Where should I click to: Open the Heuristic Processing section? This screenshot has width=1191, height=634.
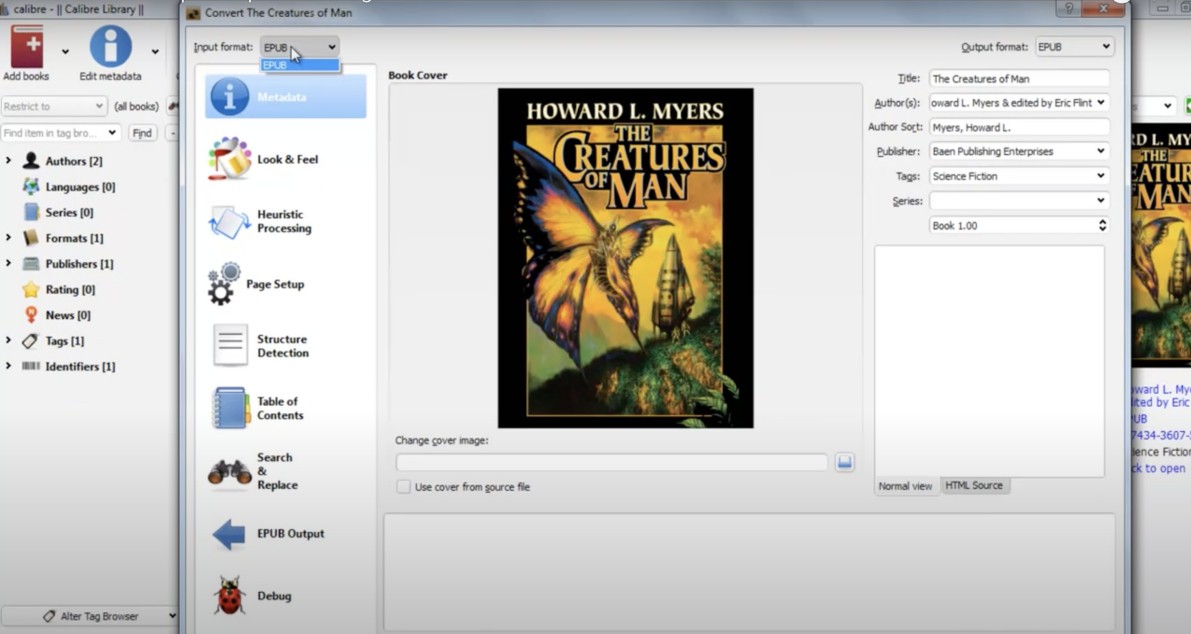[x=286, y=221]
